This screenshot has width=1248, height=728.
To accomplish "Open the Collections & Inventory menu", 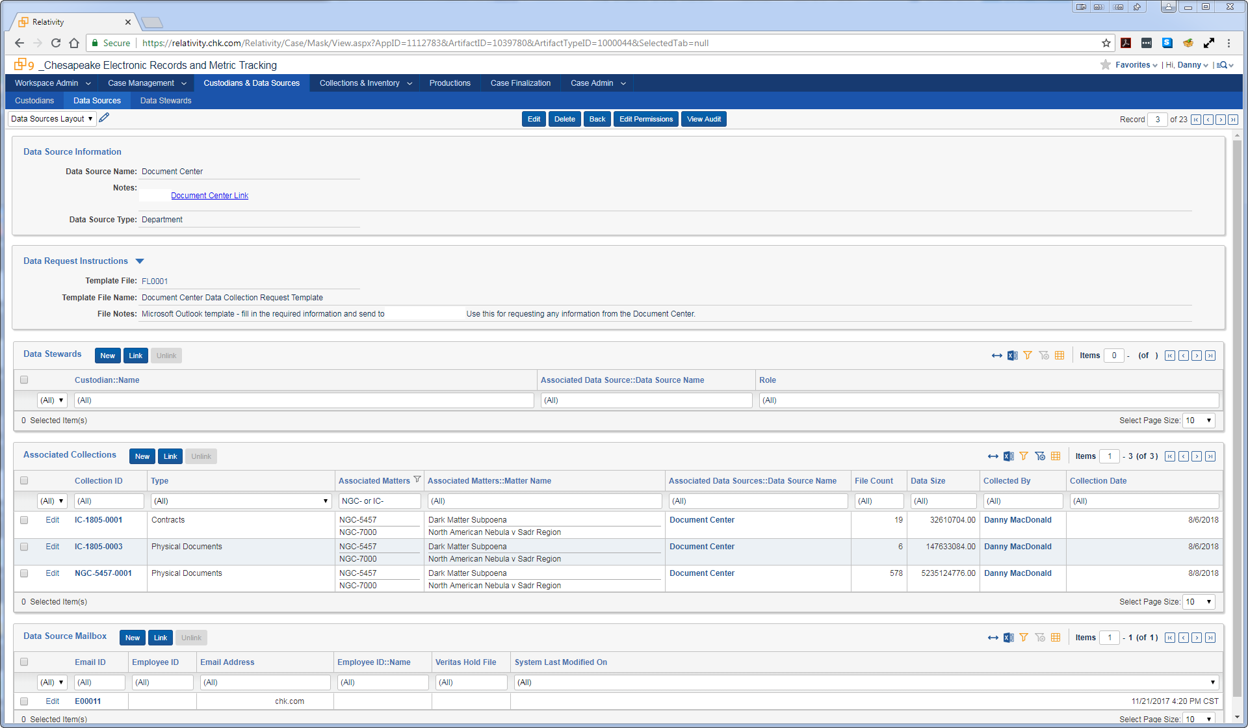I will [x=365, y=83].
